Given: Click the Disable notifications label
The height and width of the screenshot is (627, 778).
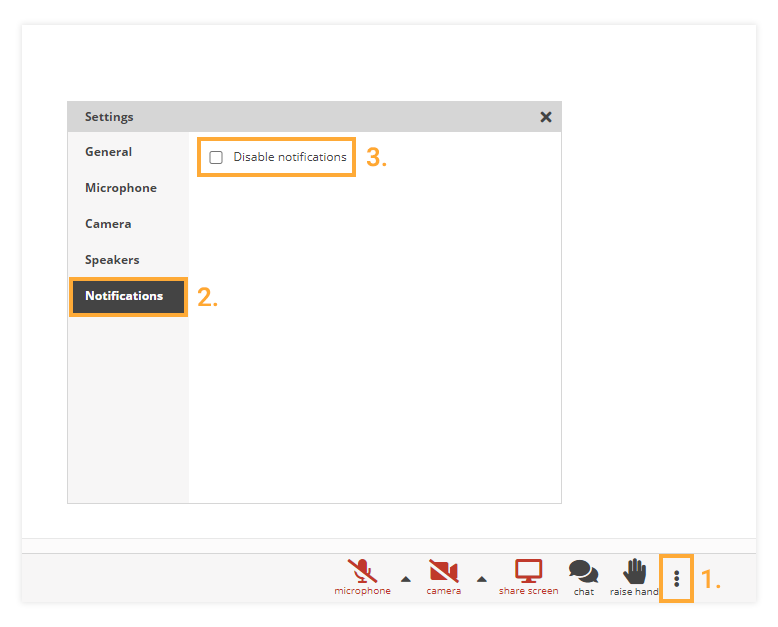Looking at the screenshot, I should (x=290, y=157).
